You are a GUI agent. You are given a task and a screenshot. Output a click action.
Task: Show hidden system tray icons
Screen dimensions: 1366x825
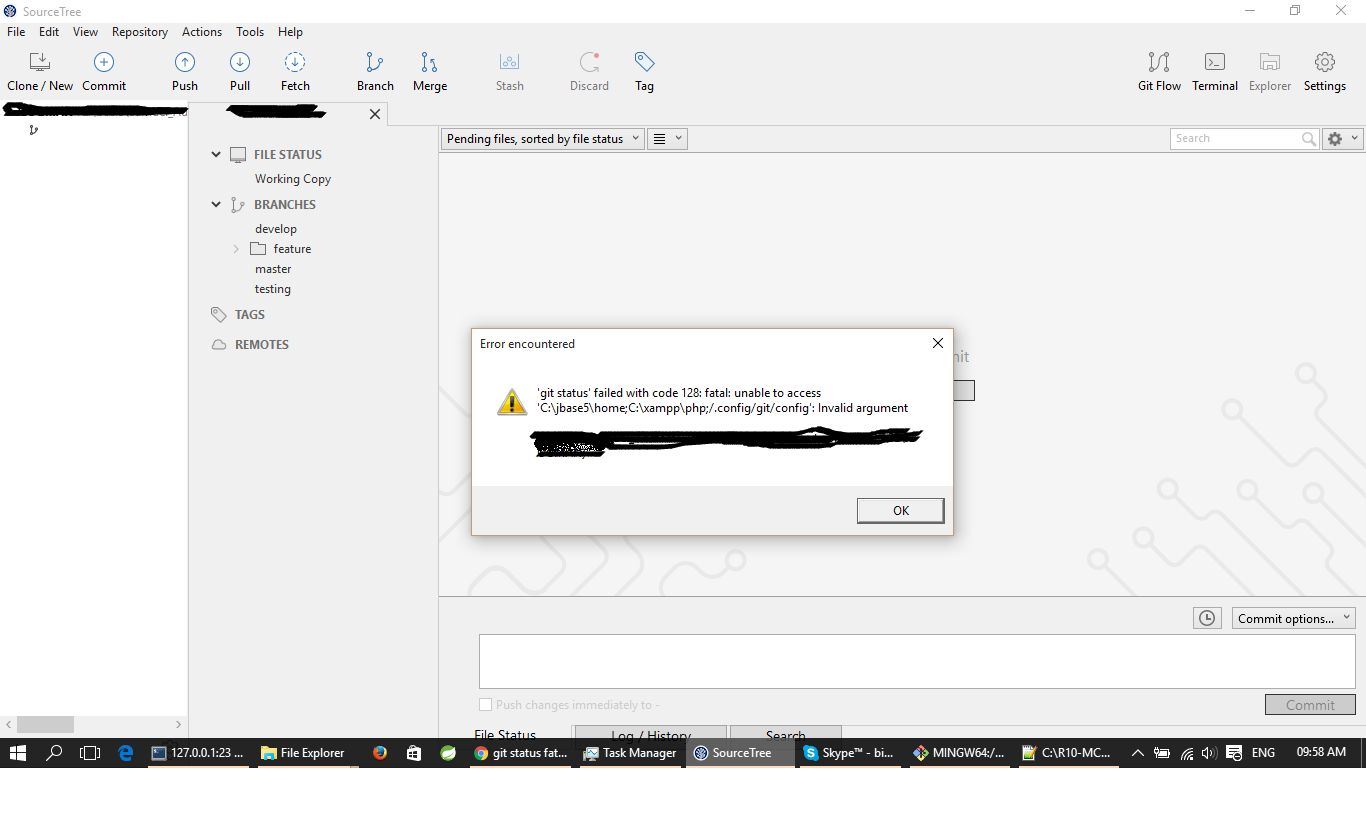click(1137, 753)
